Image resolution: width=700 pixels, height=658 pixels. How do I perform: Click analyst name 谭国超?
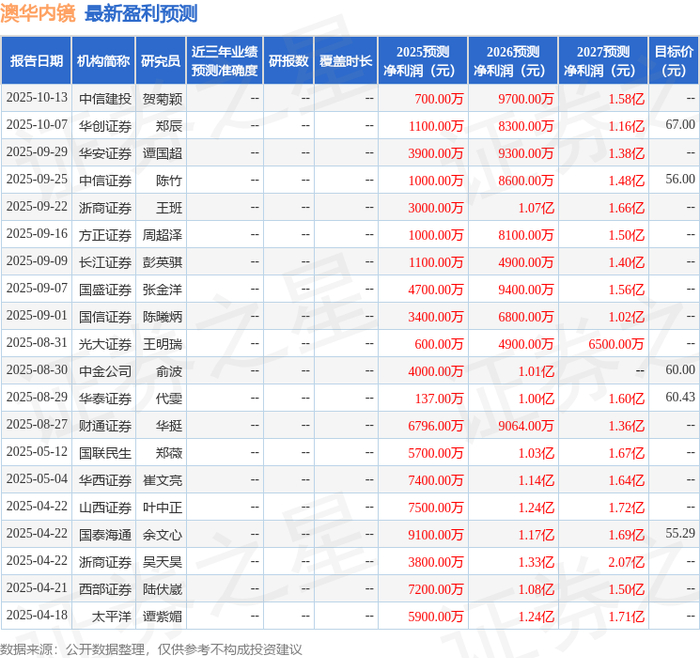coord(162,153)
